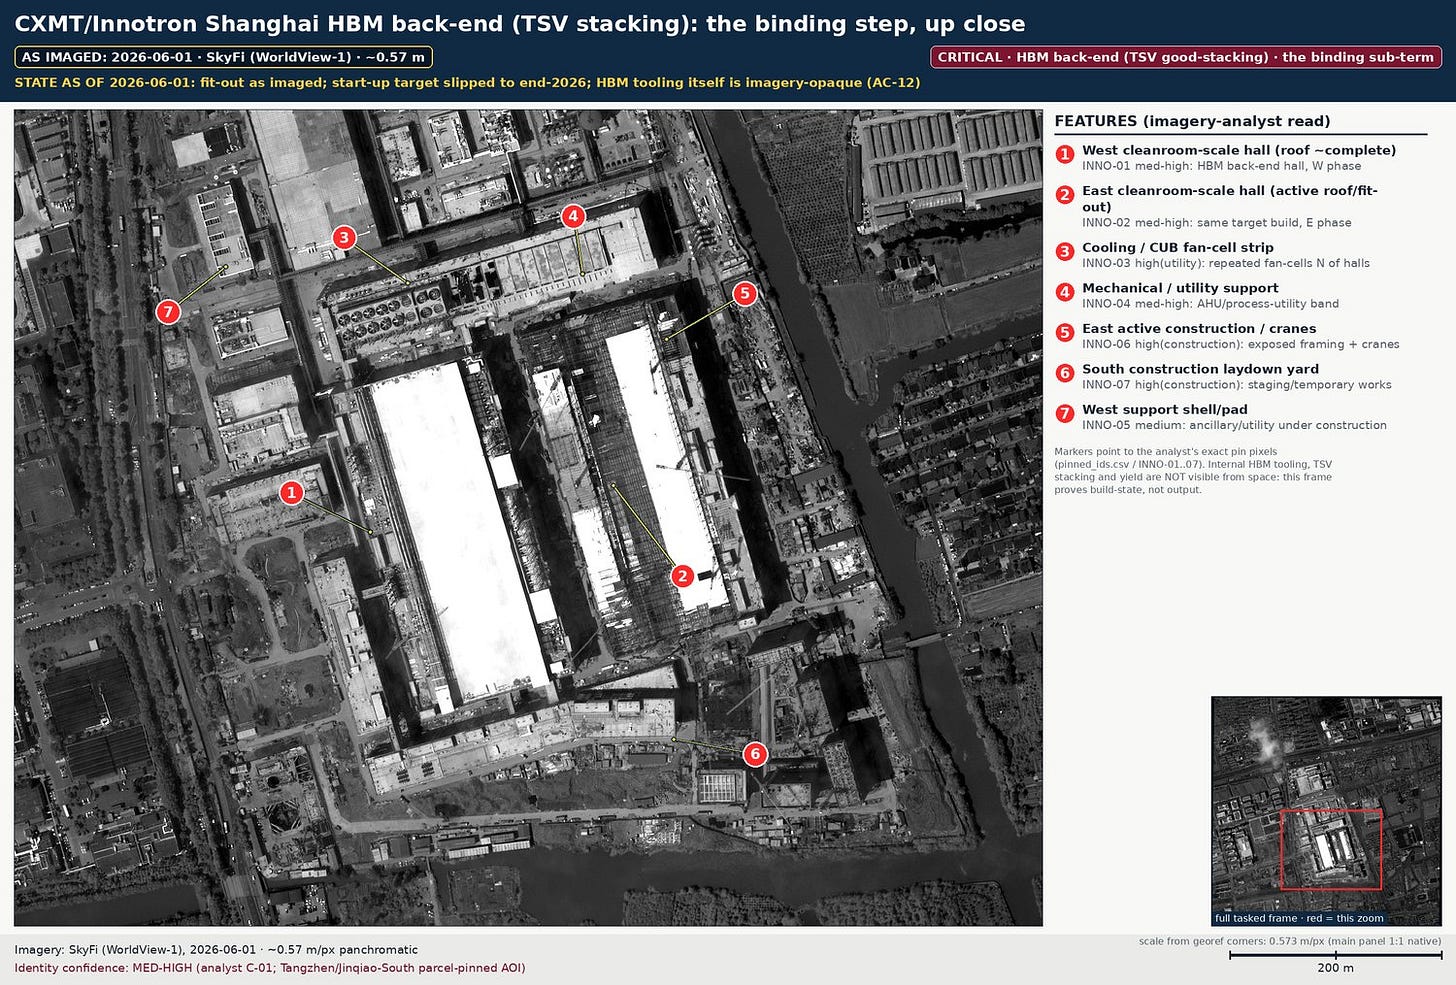Click legend bullet 6 beside South construction laydown yard
The image size is (1456, 985).
(x=1065, y=373)
